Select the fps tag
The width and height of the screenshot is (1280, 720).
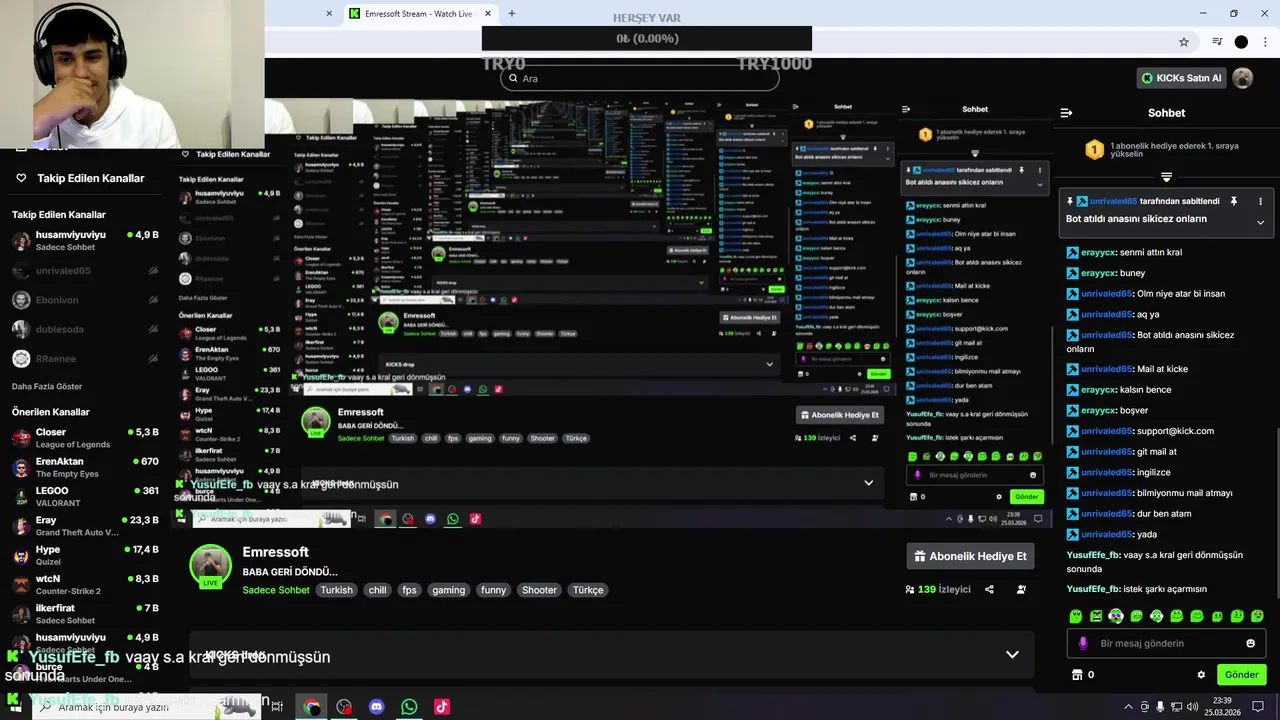click(x=409, y=590)
